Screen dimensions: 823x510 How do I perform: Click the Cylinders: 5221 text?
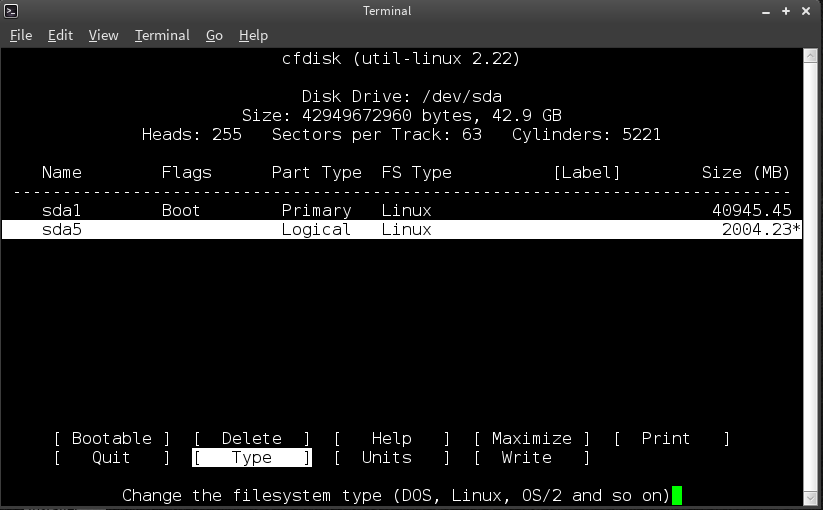(586, 135)
